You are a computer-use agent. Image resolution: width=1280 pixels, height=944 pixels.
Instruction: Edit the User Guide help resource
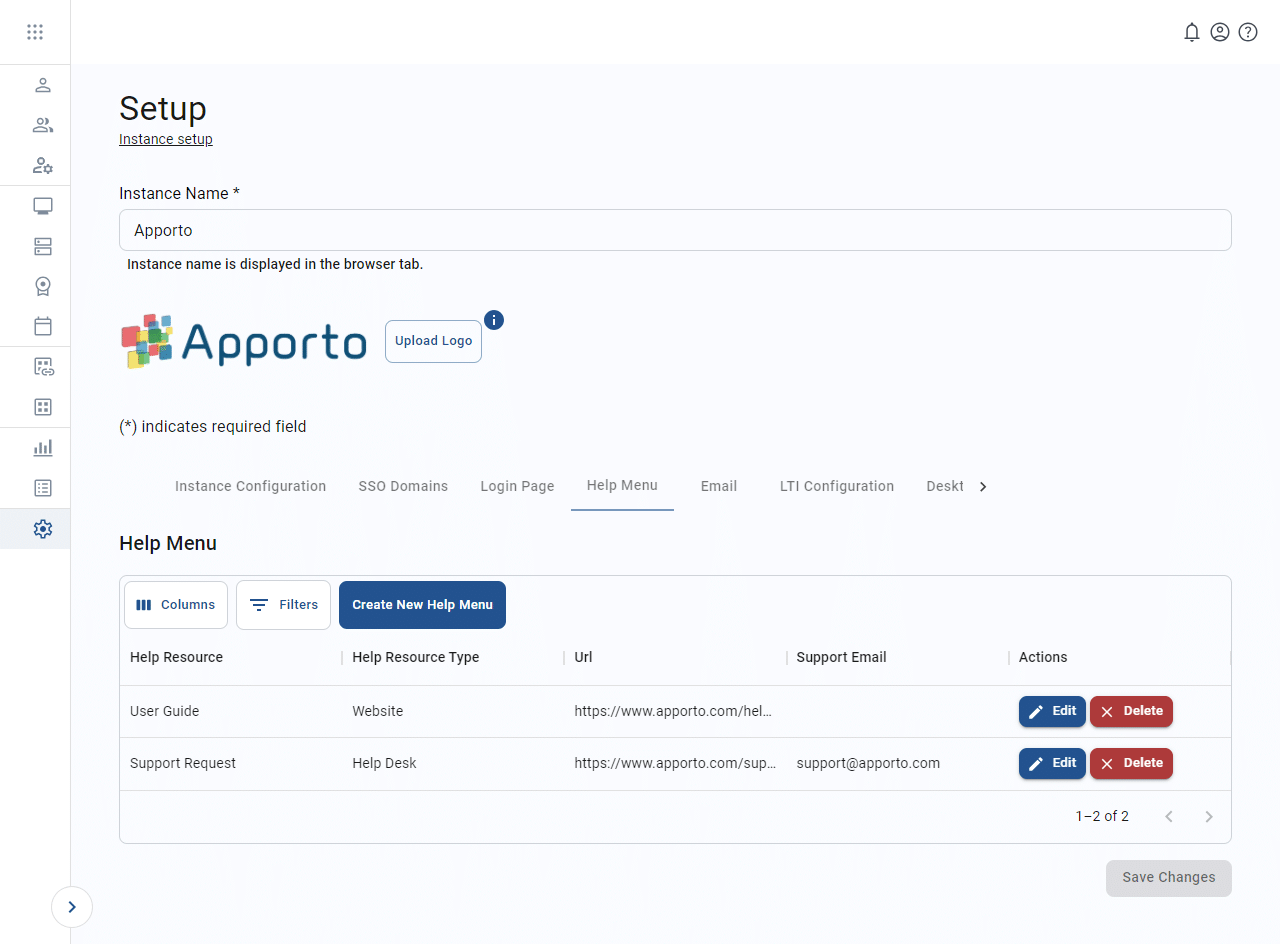(1052, 711)
